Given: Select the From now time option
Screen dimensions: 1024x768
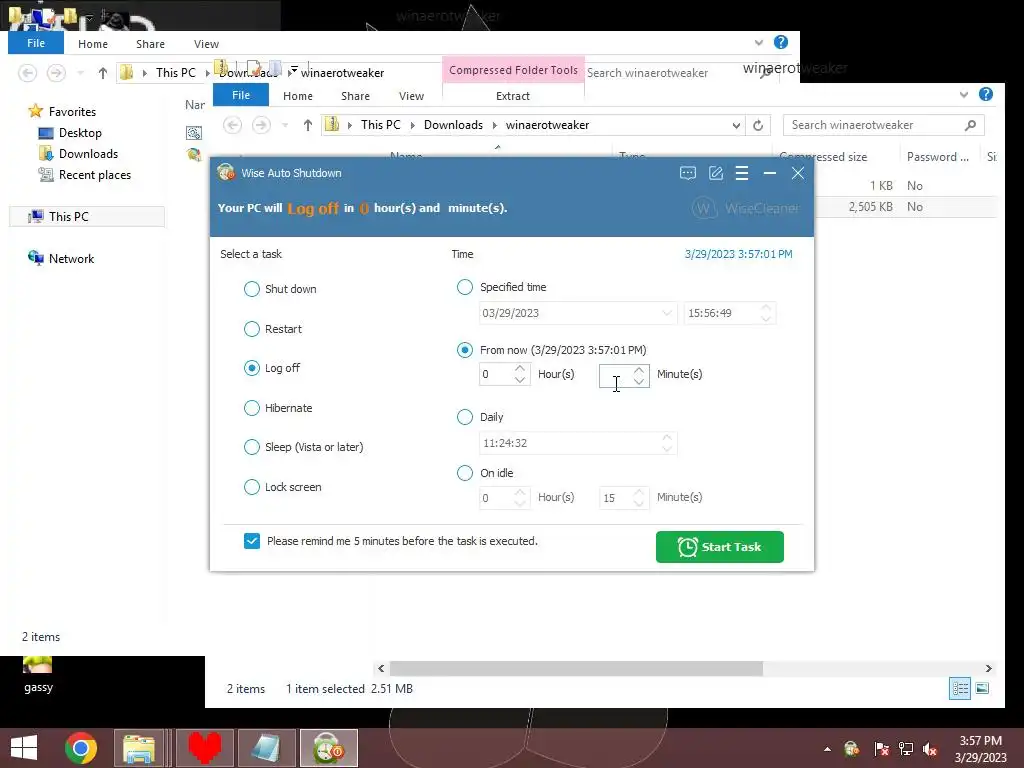Looking at the screenshot, I should [x=464, y=350].
